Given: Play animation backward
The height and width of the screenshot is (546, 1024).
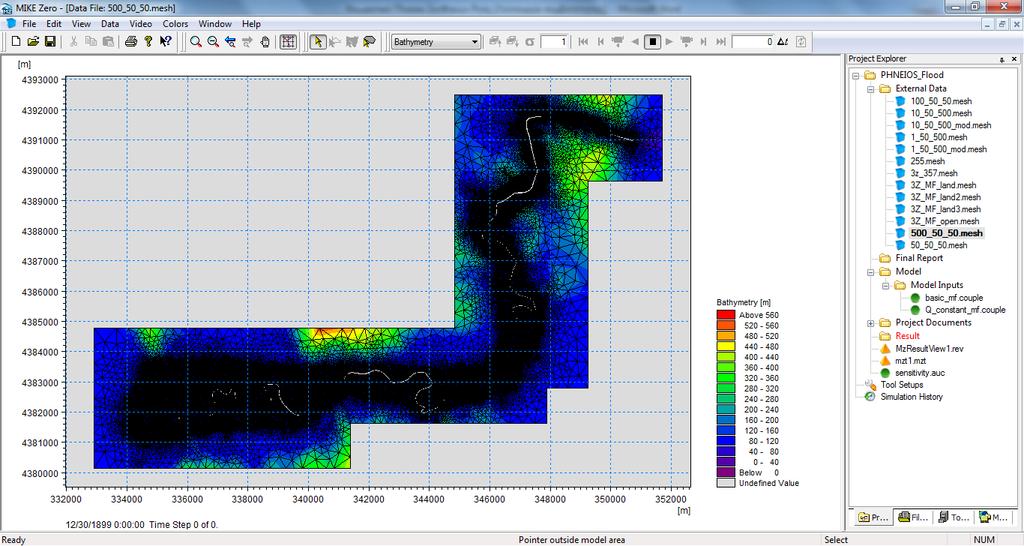Looking at the screenshot, I should coord(635,42).
